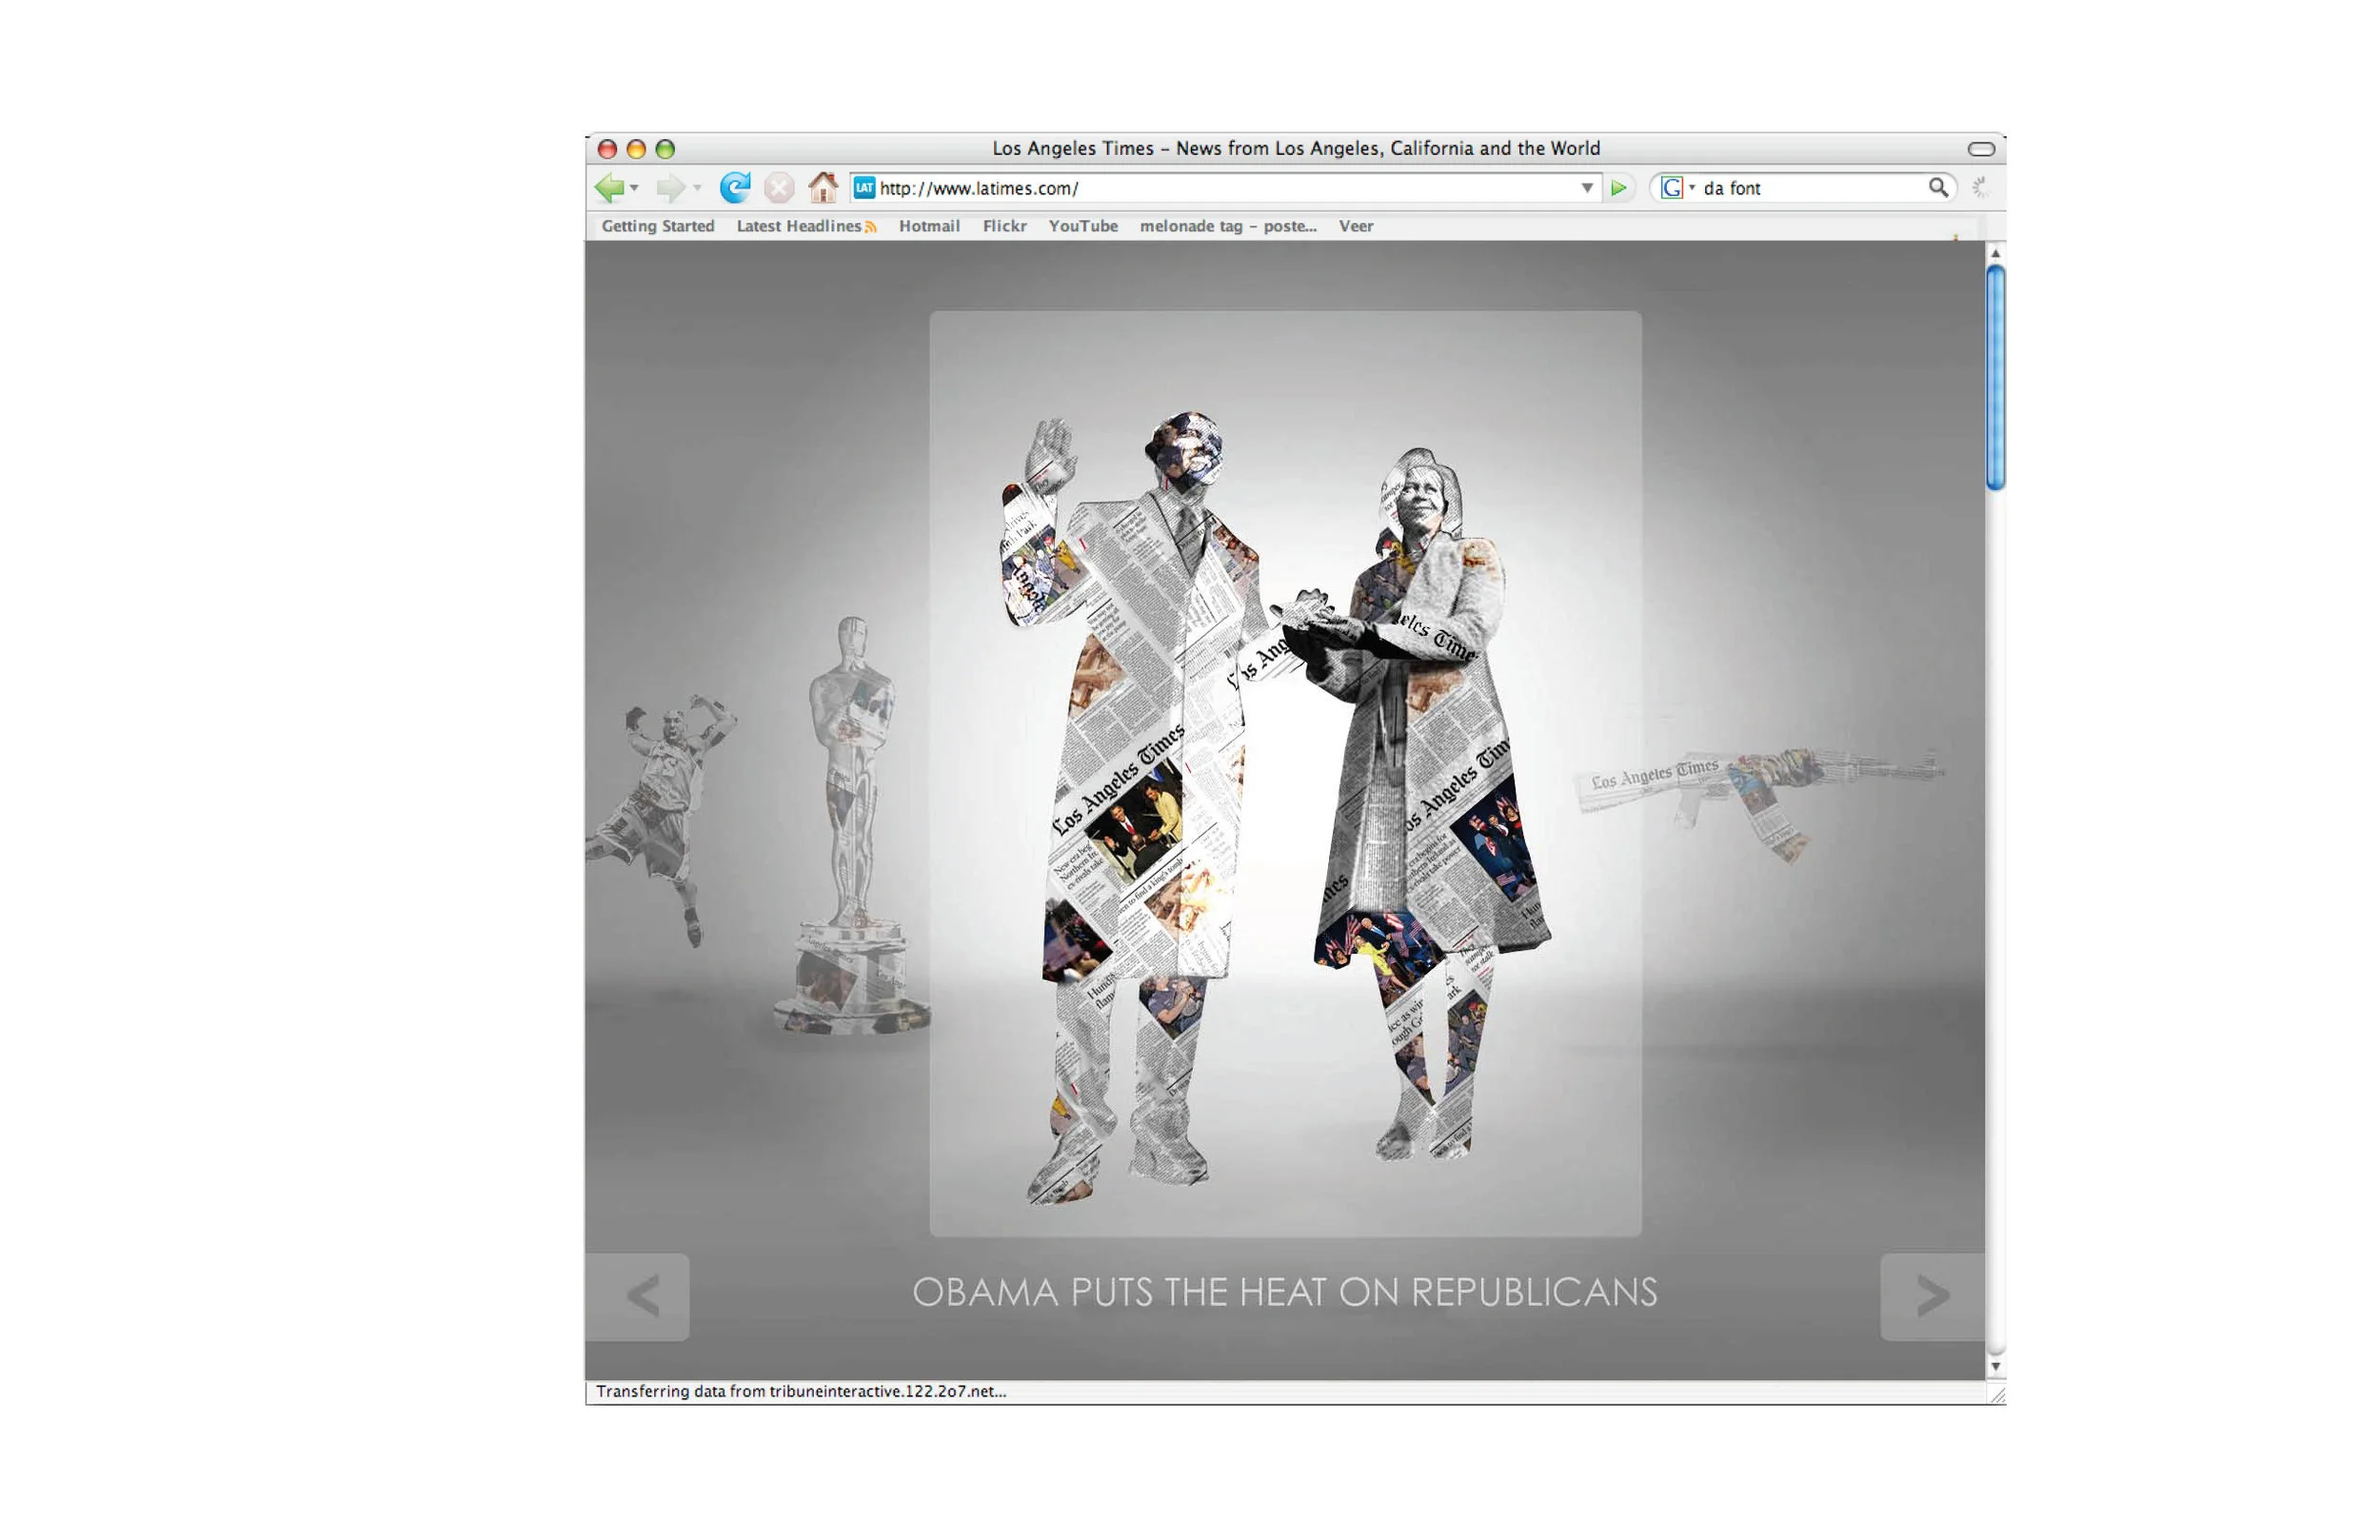Open the YouTube bookmark link
The image size is (2380, 1540).
point(1082,227)
